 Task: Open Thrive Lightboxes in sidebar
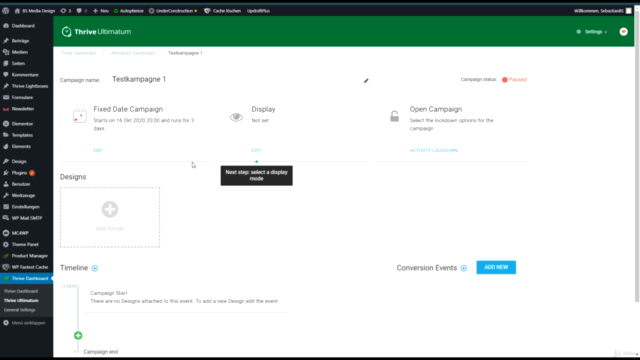27,86
